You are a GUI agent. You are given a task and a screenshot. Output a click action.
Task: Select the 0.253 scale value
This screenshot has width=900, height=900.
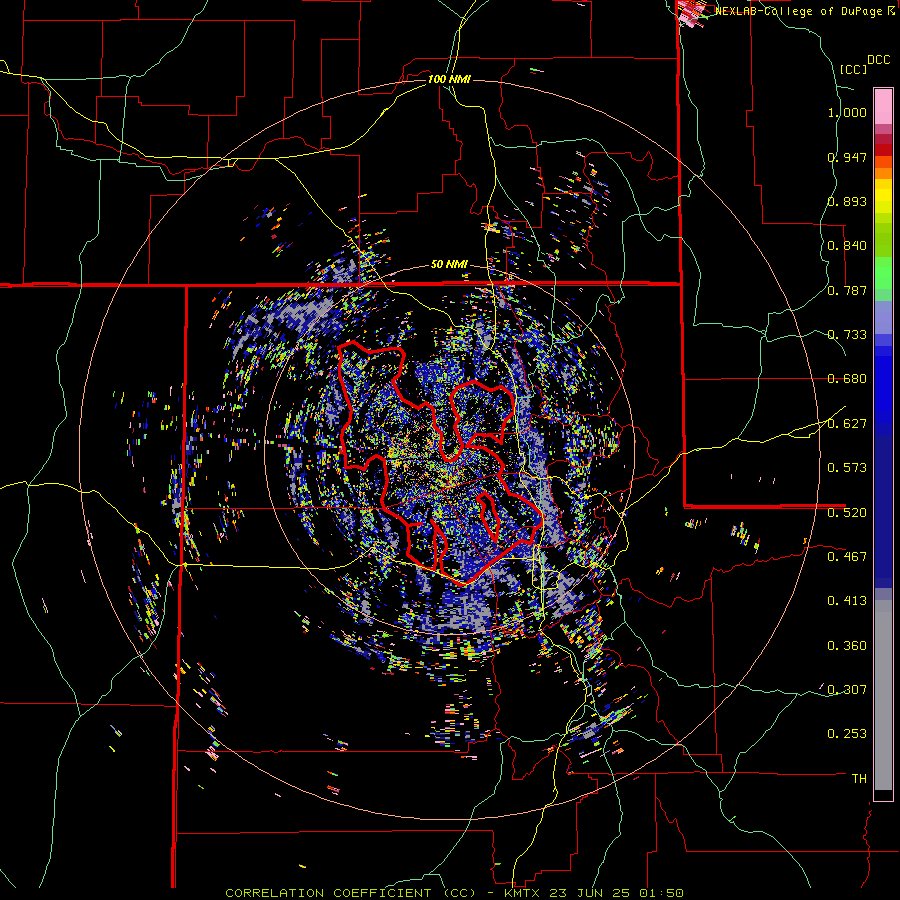847,734
